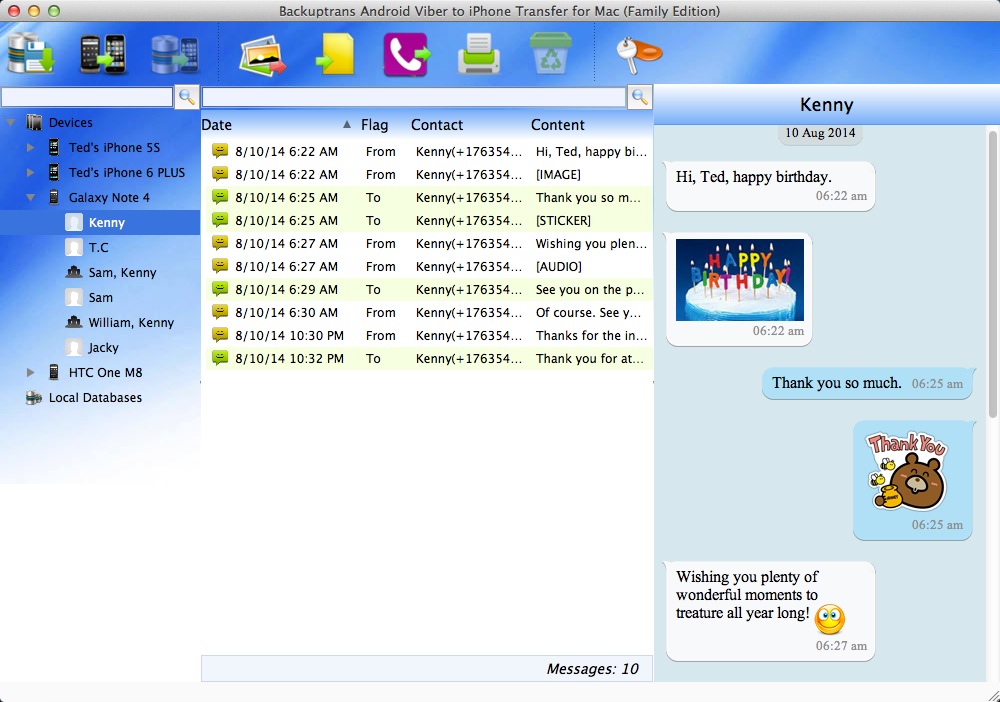1000x702 pixels.
Task: Click the 'Thank you so much.' chat bubble
Action: (x=867, y=383)
